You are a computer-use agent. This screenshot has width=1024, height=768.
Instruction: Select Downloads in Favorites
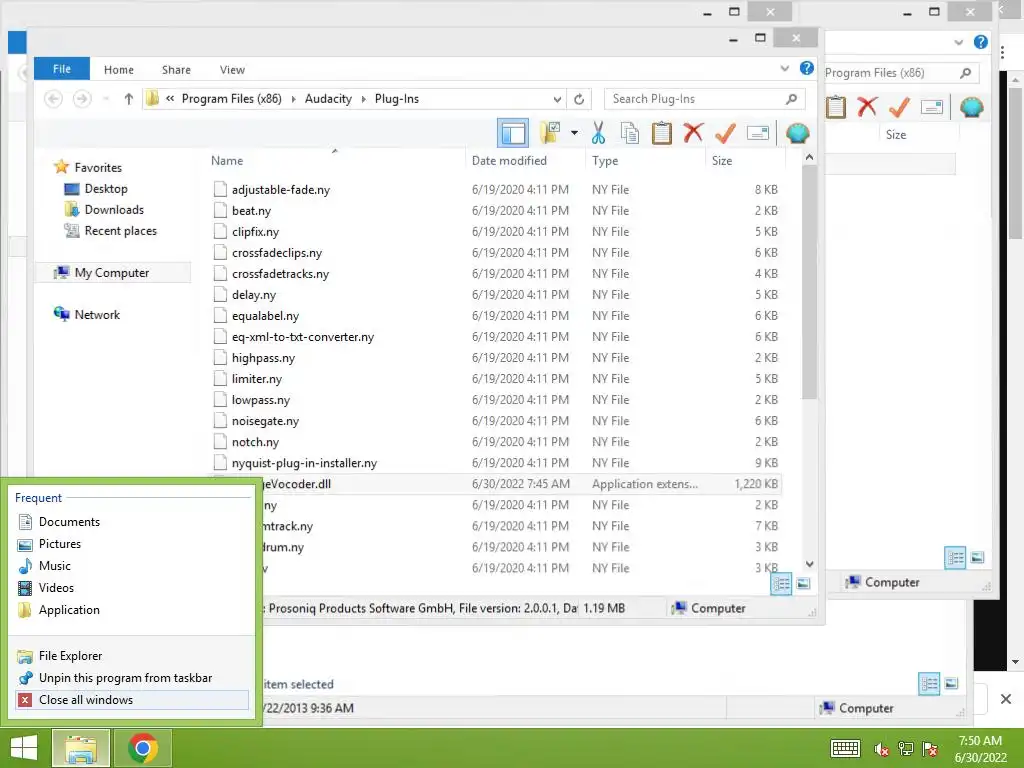pos(114,210)
